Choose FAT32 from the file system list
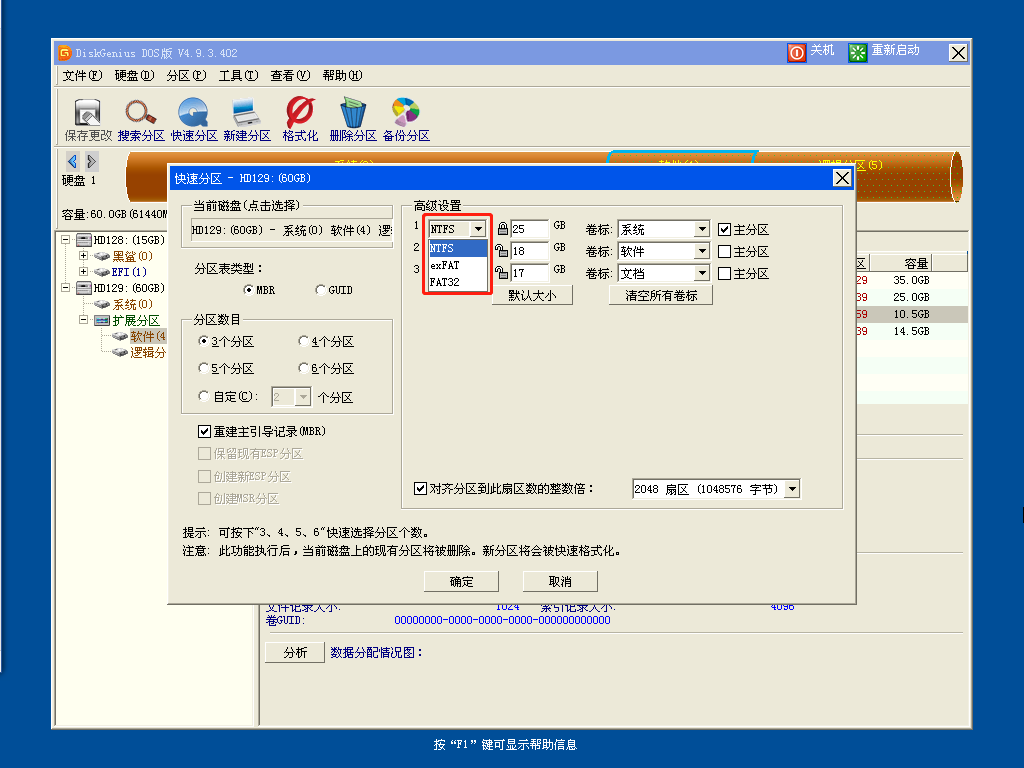Viewport: 1024px width, 768px height. pyautogui.click(x=458, y=282)
